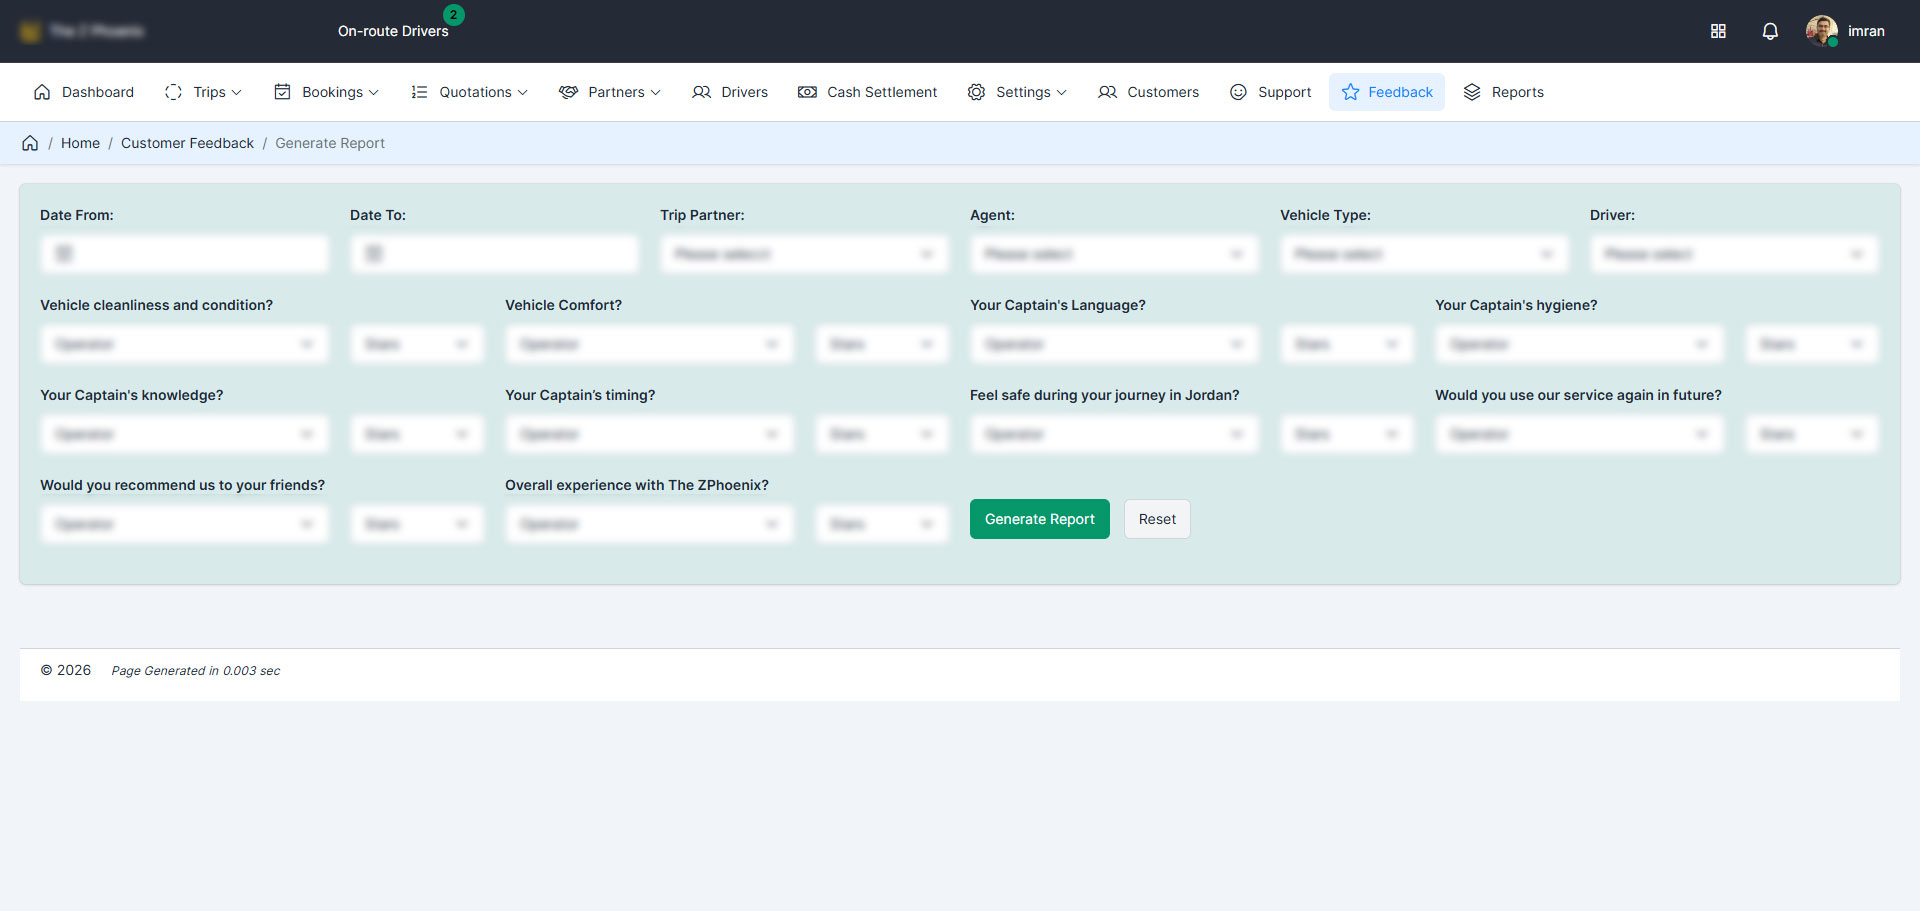This screenshot has width=1920, height=911.
Task: Open the Trip Partner dropdown
Action: tap(804, 254)
